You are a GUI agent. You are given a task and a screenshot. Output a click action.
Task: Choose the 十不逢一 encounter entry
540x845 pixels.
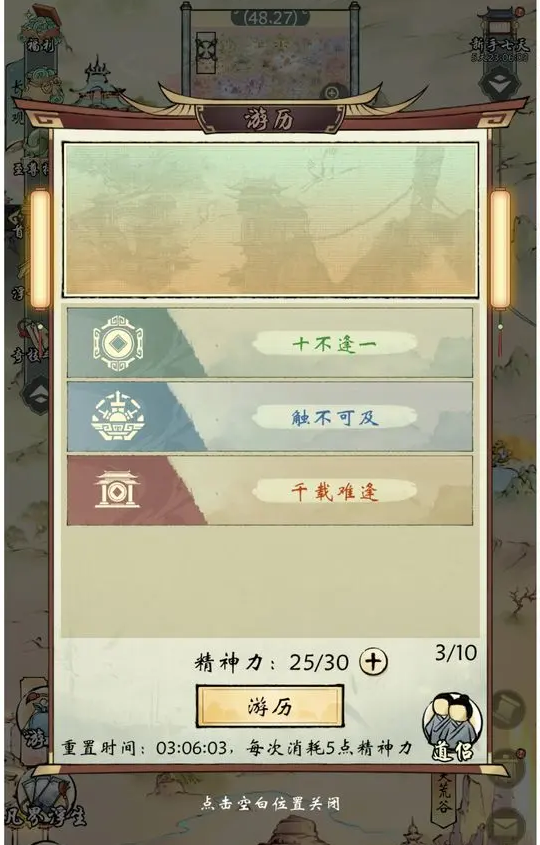tap(269, 343)
